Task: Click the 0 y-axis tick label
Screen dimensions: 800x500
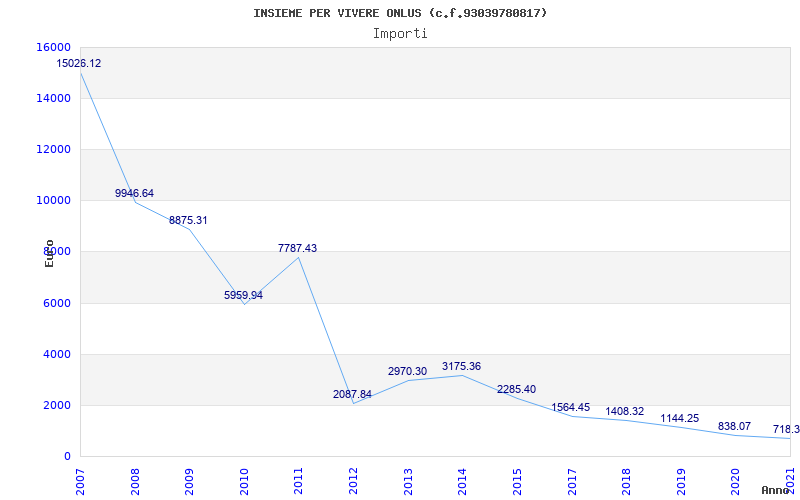Action: pyautogui.click(x=67, y=457)
